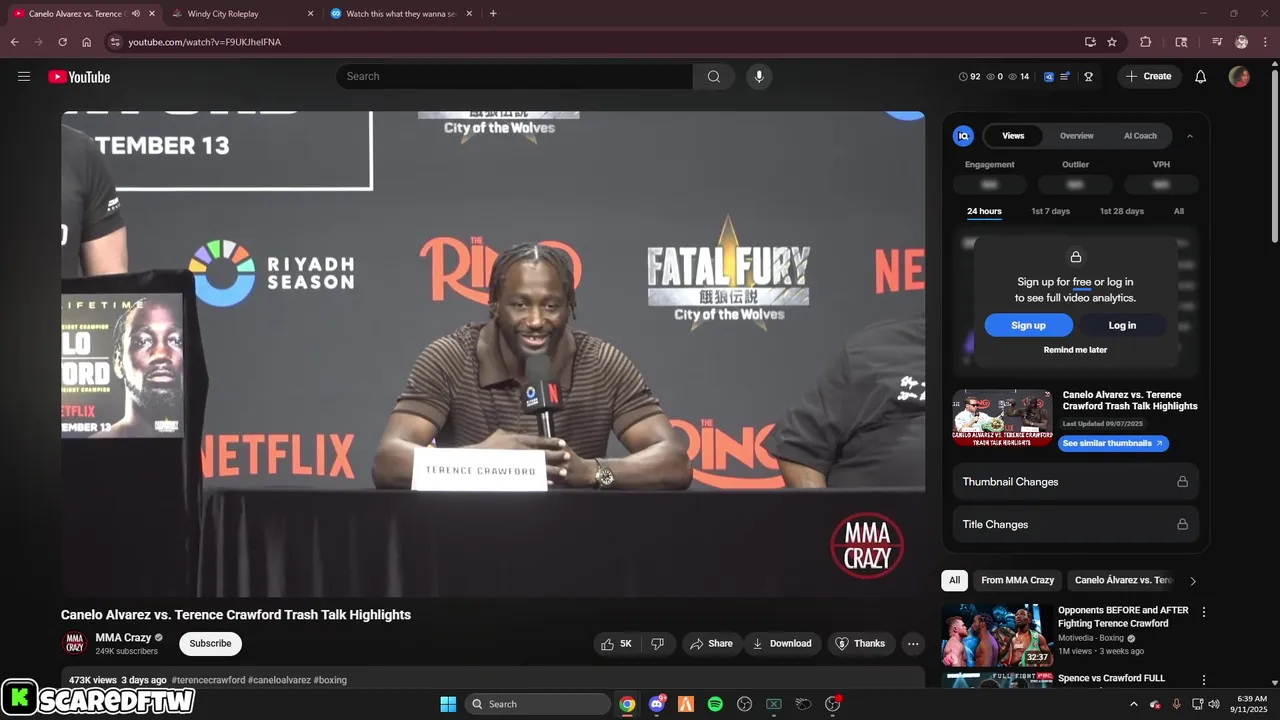Click the blue Sign up button
1280x720 pixels.
[x=1028, y=325]
